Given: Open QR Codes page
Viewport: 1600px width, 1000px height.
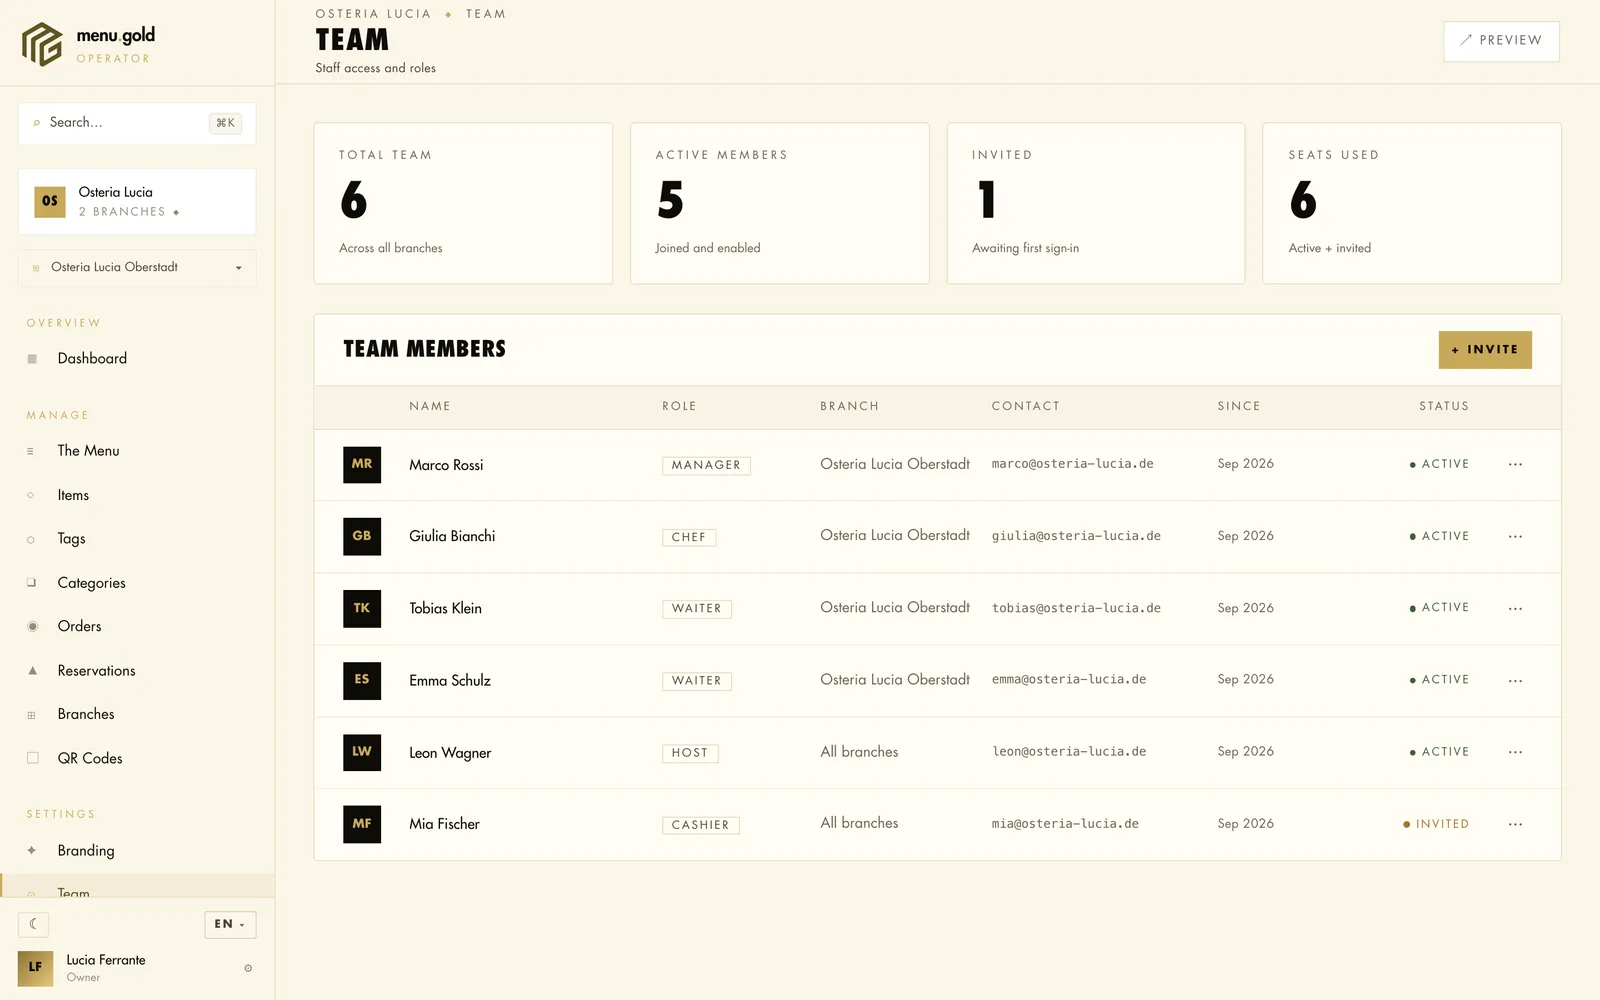Looking at the screenshot, I should click(x=137, y=758).
